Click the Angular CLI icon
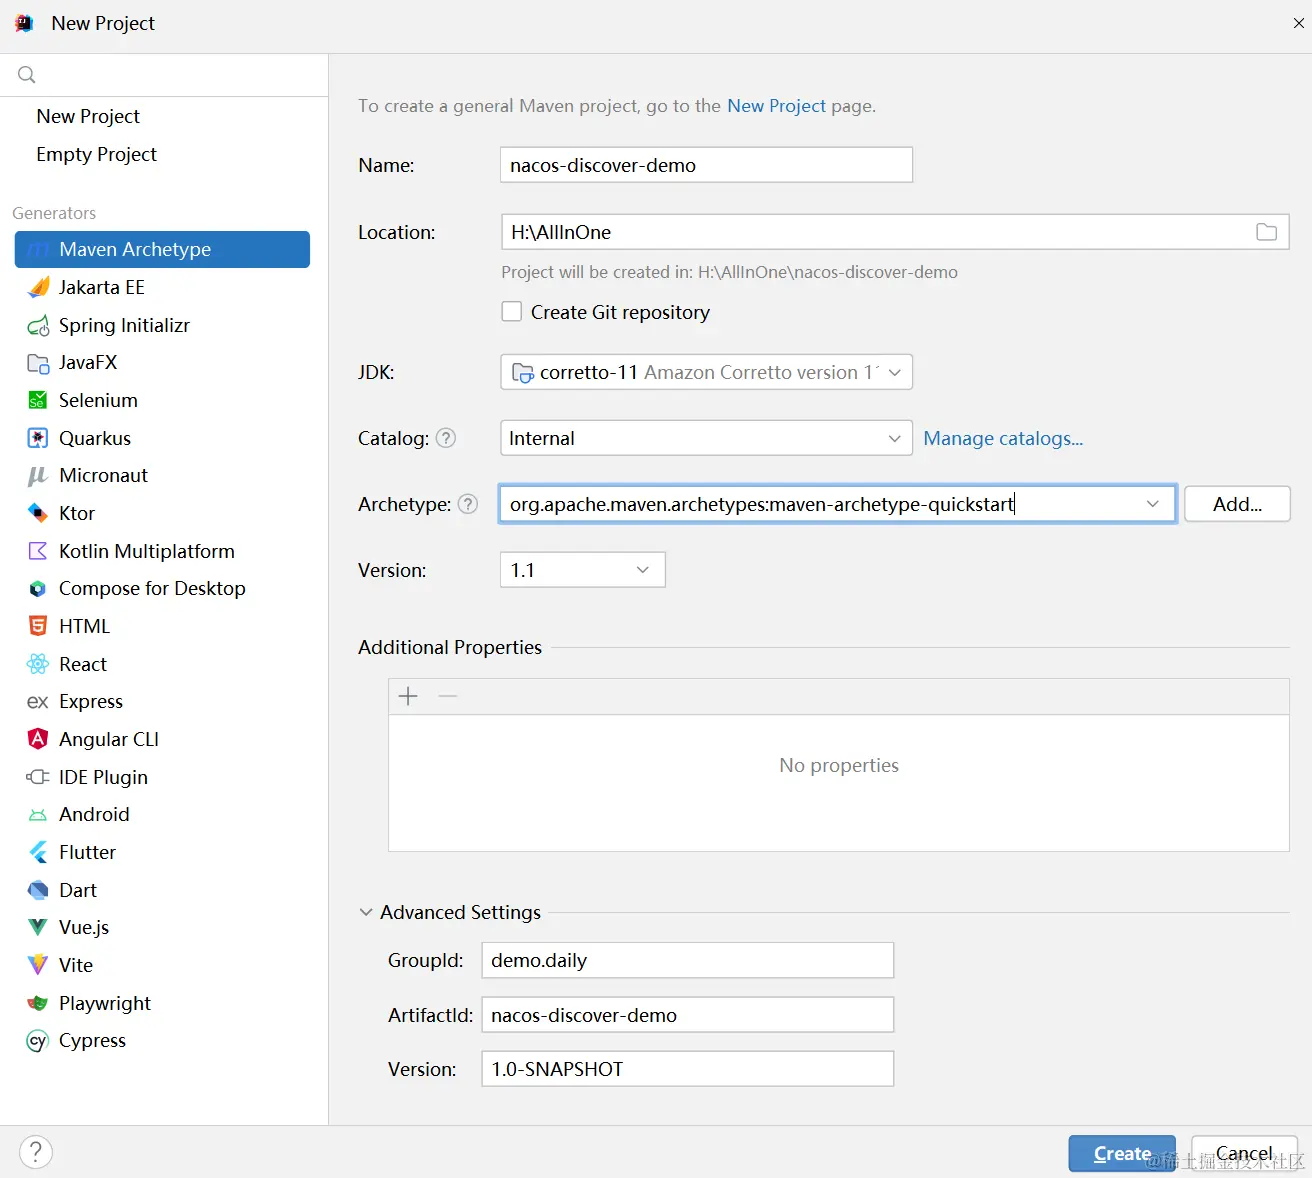 pyautogui.click(x=38, y=739)
